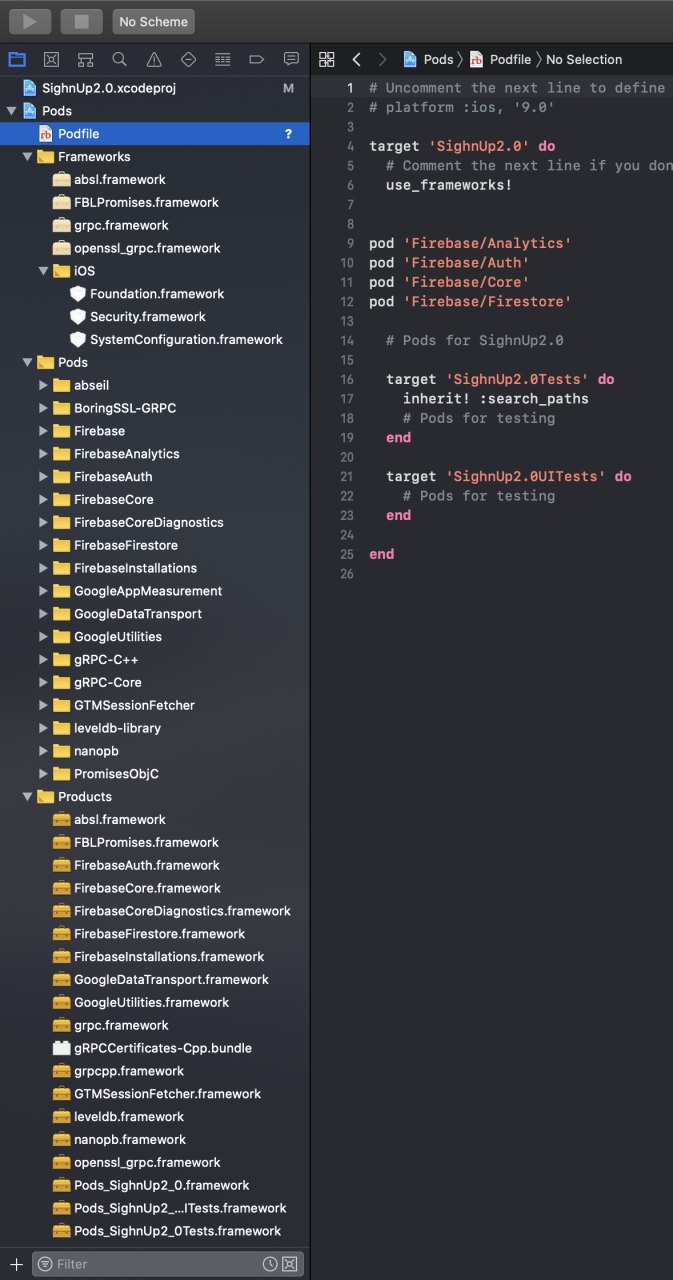Expand the FirebaseAuth folder
The image size is (673, 1280).
click(43, 477)
